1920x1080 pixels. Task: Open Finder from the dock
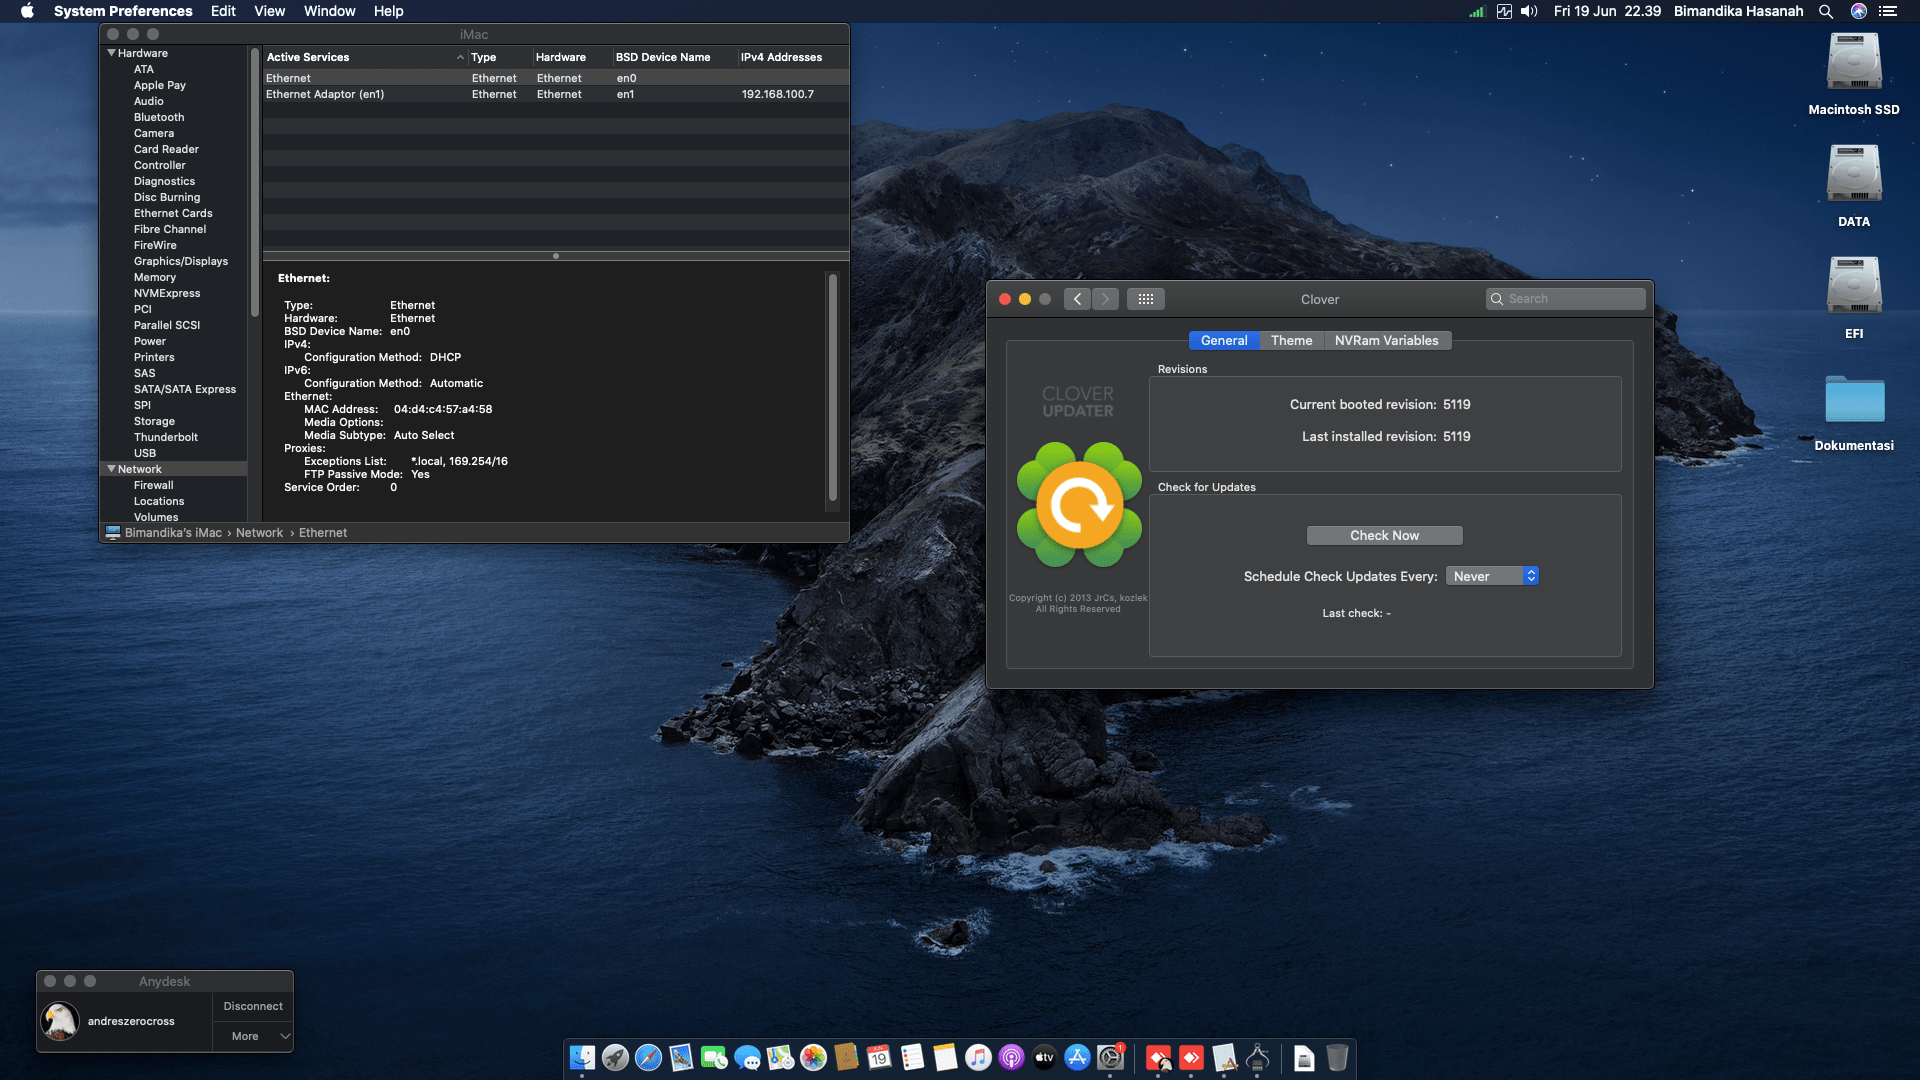582,1057
